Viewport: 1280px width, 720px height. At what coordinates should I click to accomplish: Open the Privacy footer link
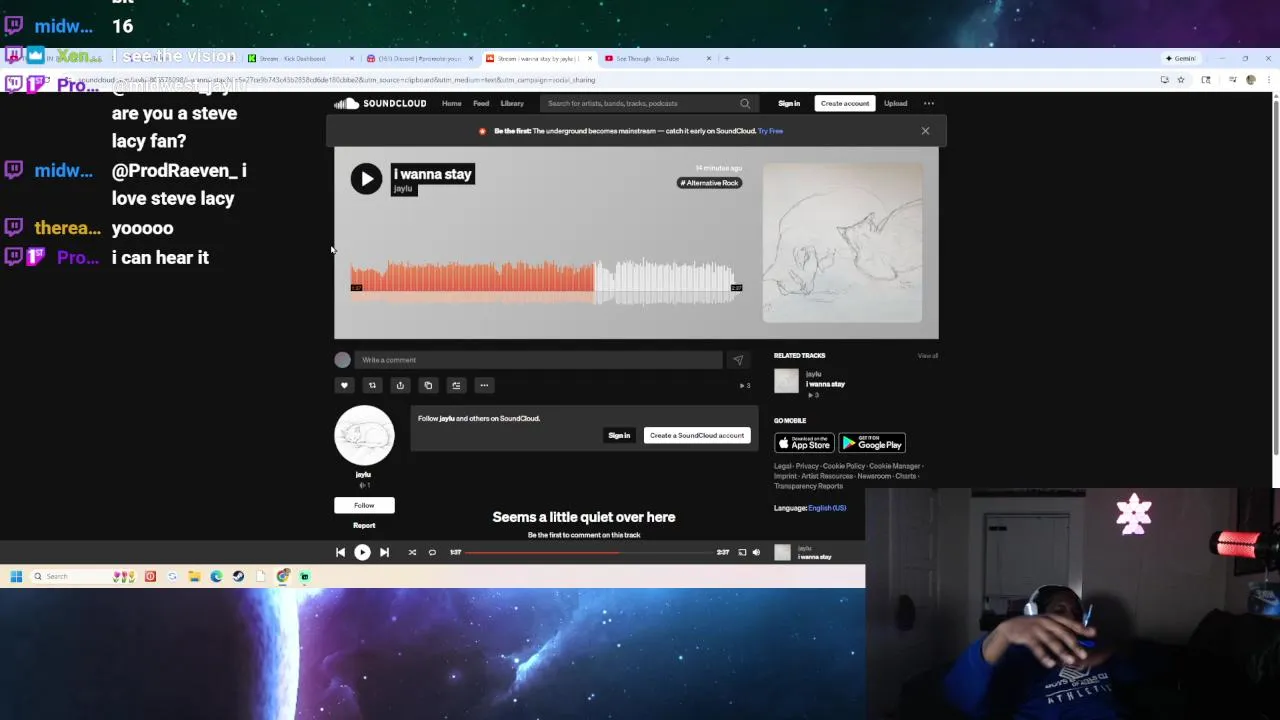pyautogui.click(x=807, y=466)
